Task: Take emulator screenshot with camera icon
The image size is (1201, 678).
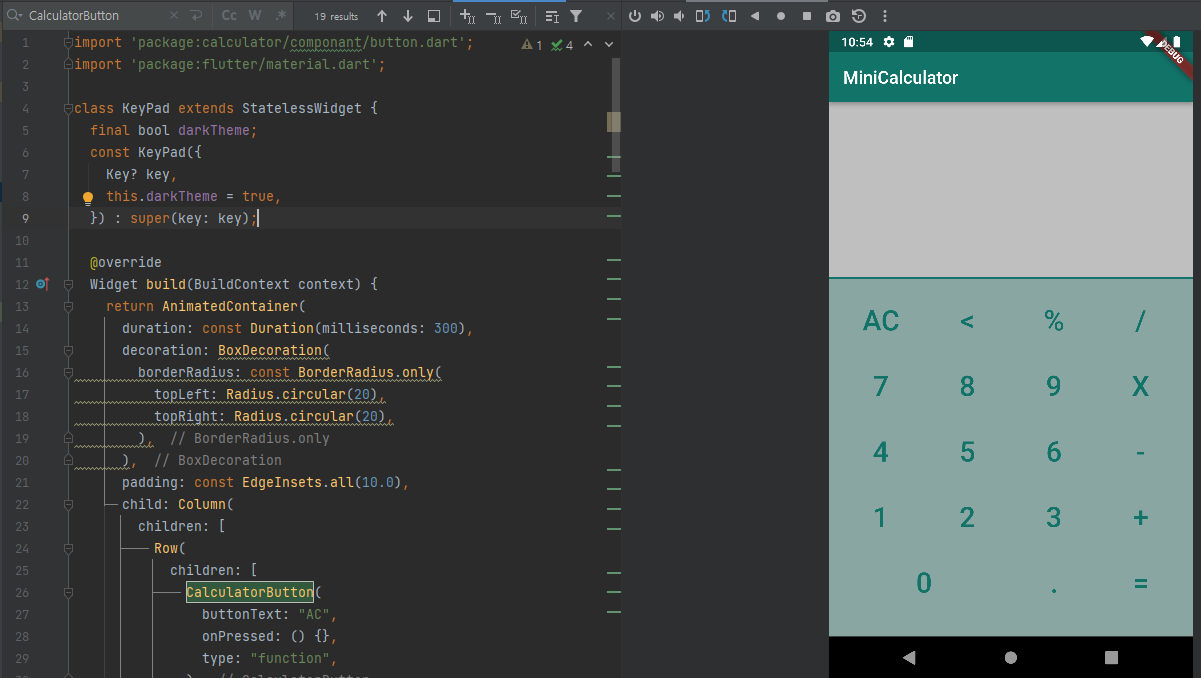Action: (x=833, y=16)
